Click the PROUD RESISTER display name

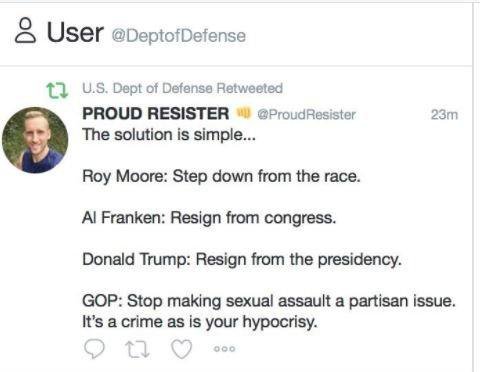click(156, 113)
